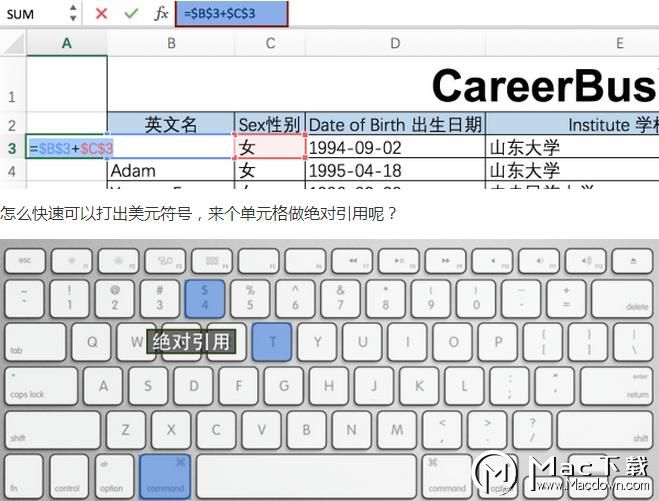Click the V key
Viewport: 659px width, 501px height.
(261, 430)
